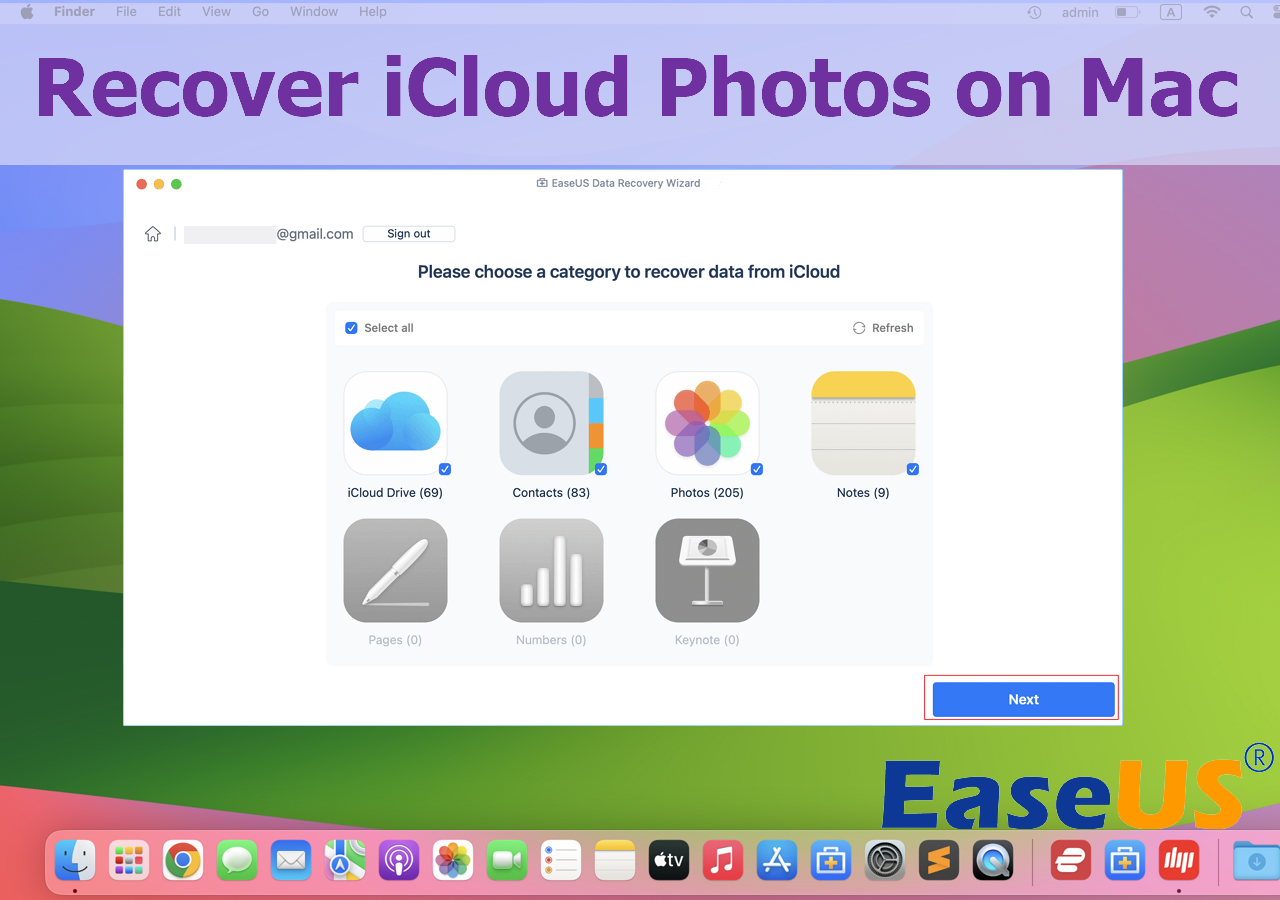Open the Window menu

click(x=314, y=12)
